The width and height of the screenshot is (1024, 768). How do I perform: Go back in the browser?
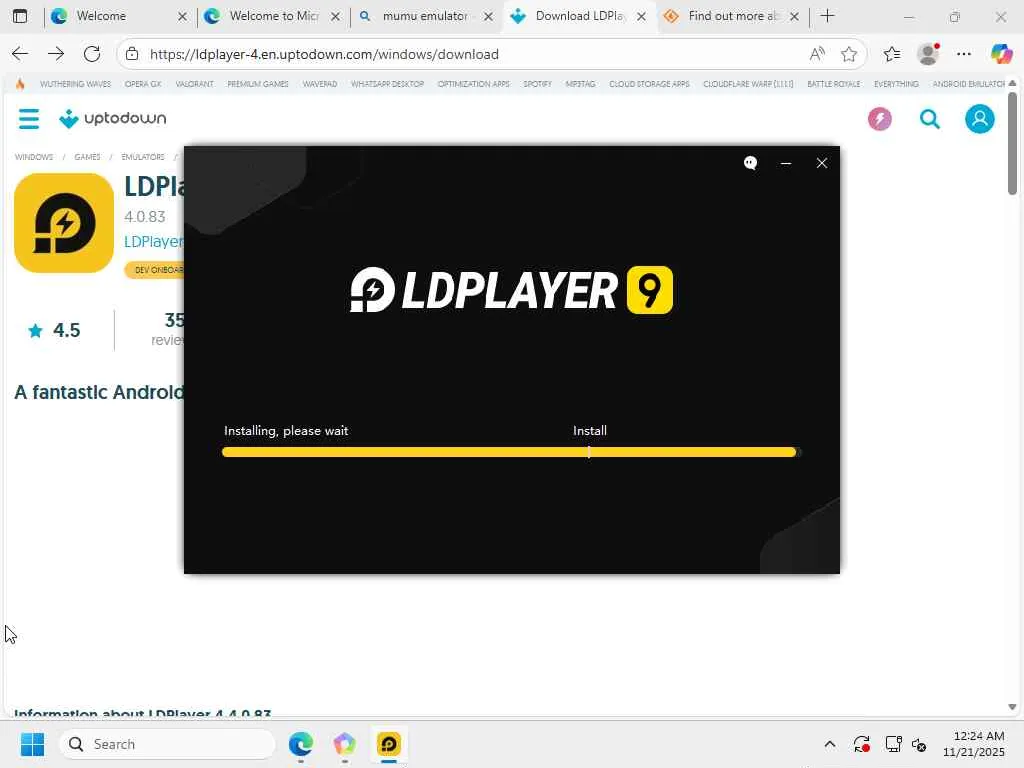(20, 54)
